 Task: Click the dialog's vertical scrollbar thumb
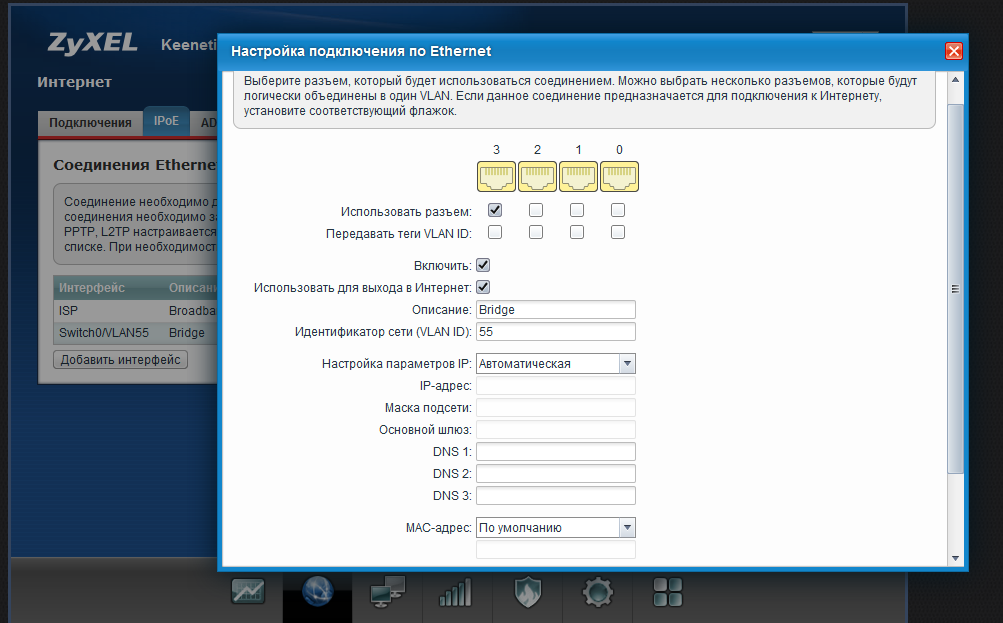pos(955,288)
